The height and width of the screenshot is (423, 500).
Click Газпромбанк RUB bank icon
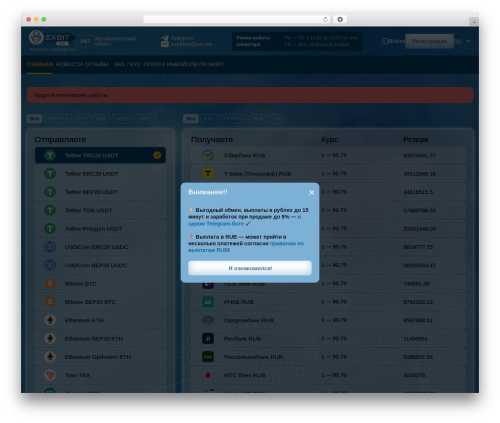point(208,320)
